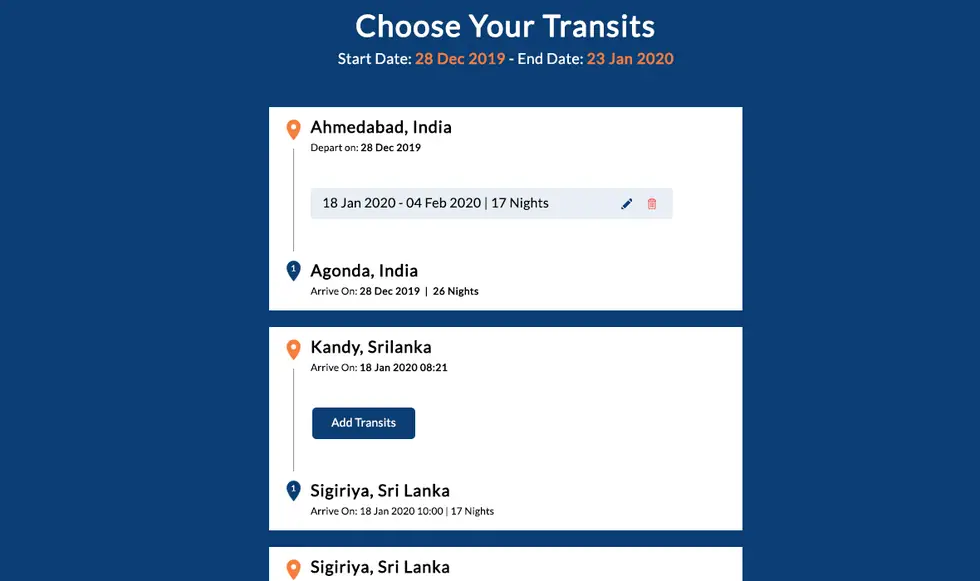Click the start date 28 Dec 2019
This screenshot has height=581, width=980.
tap(460, 59)
